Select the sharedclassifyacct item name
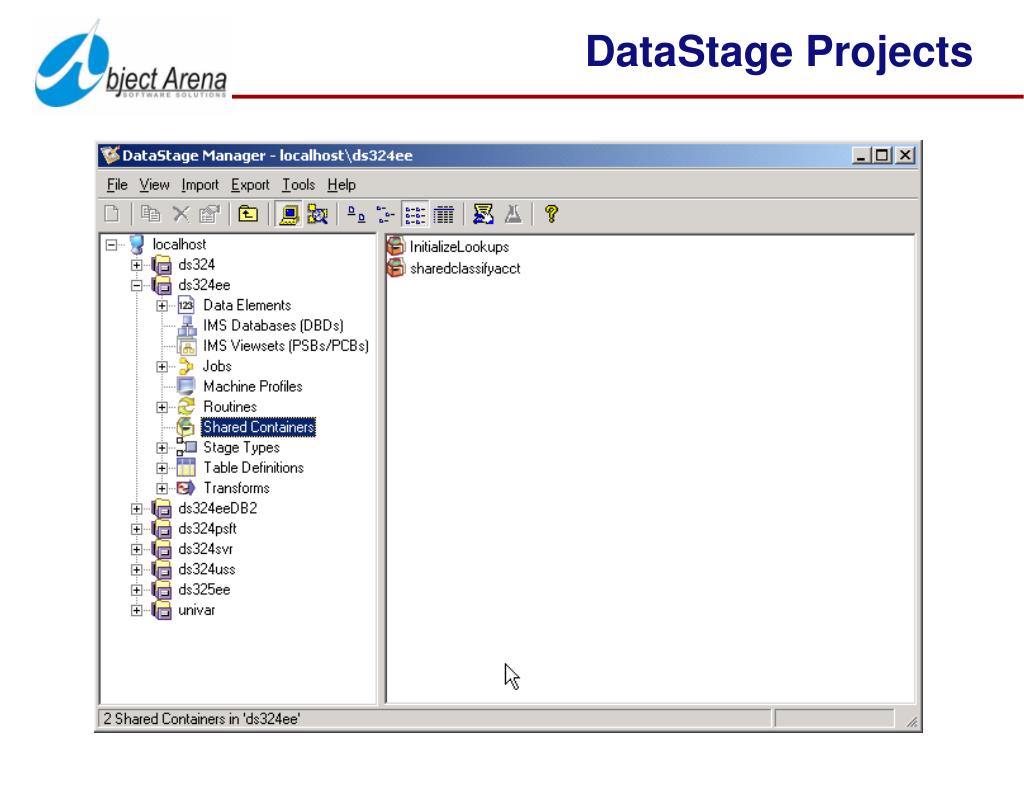 (x=465, y=268)
